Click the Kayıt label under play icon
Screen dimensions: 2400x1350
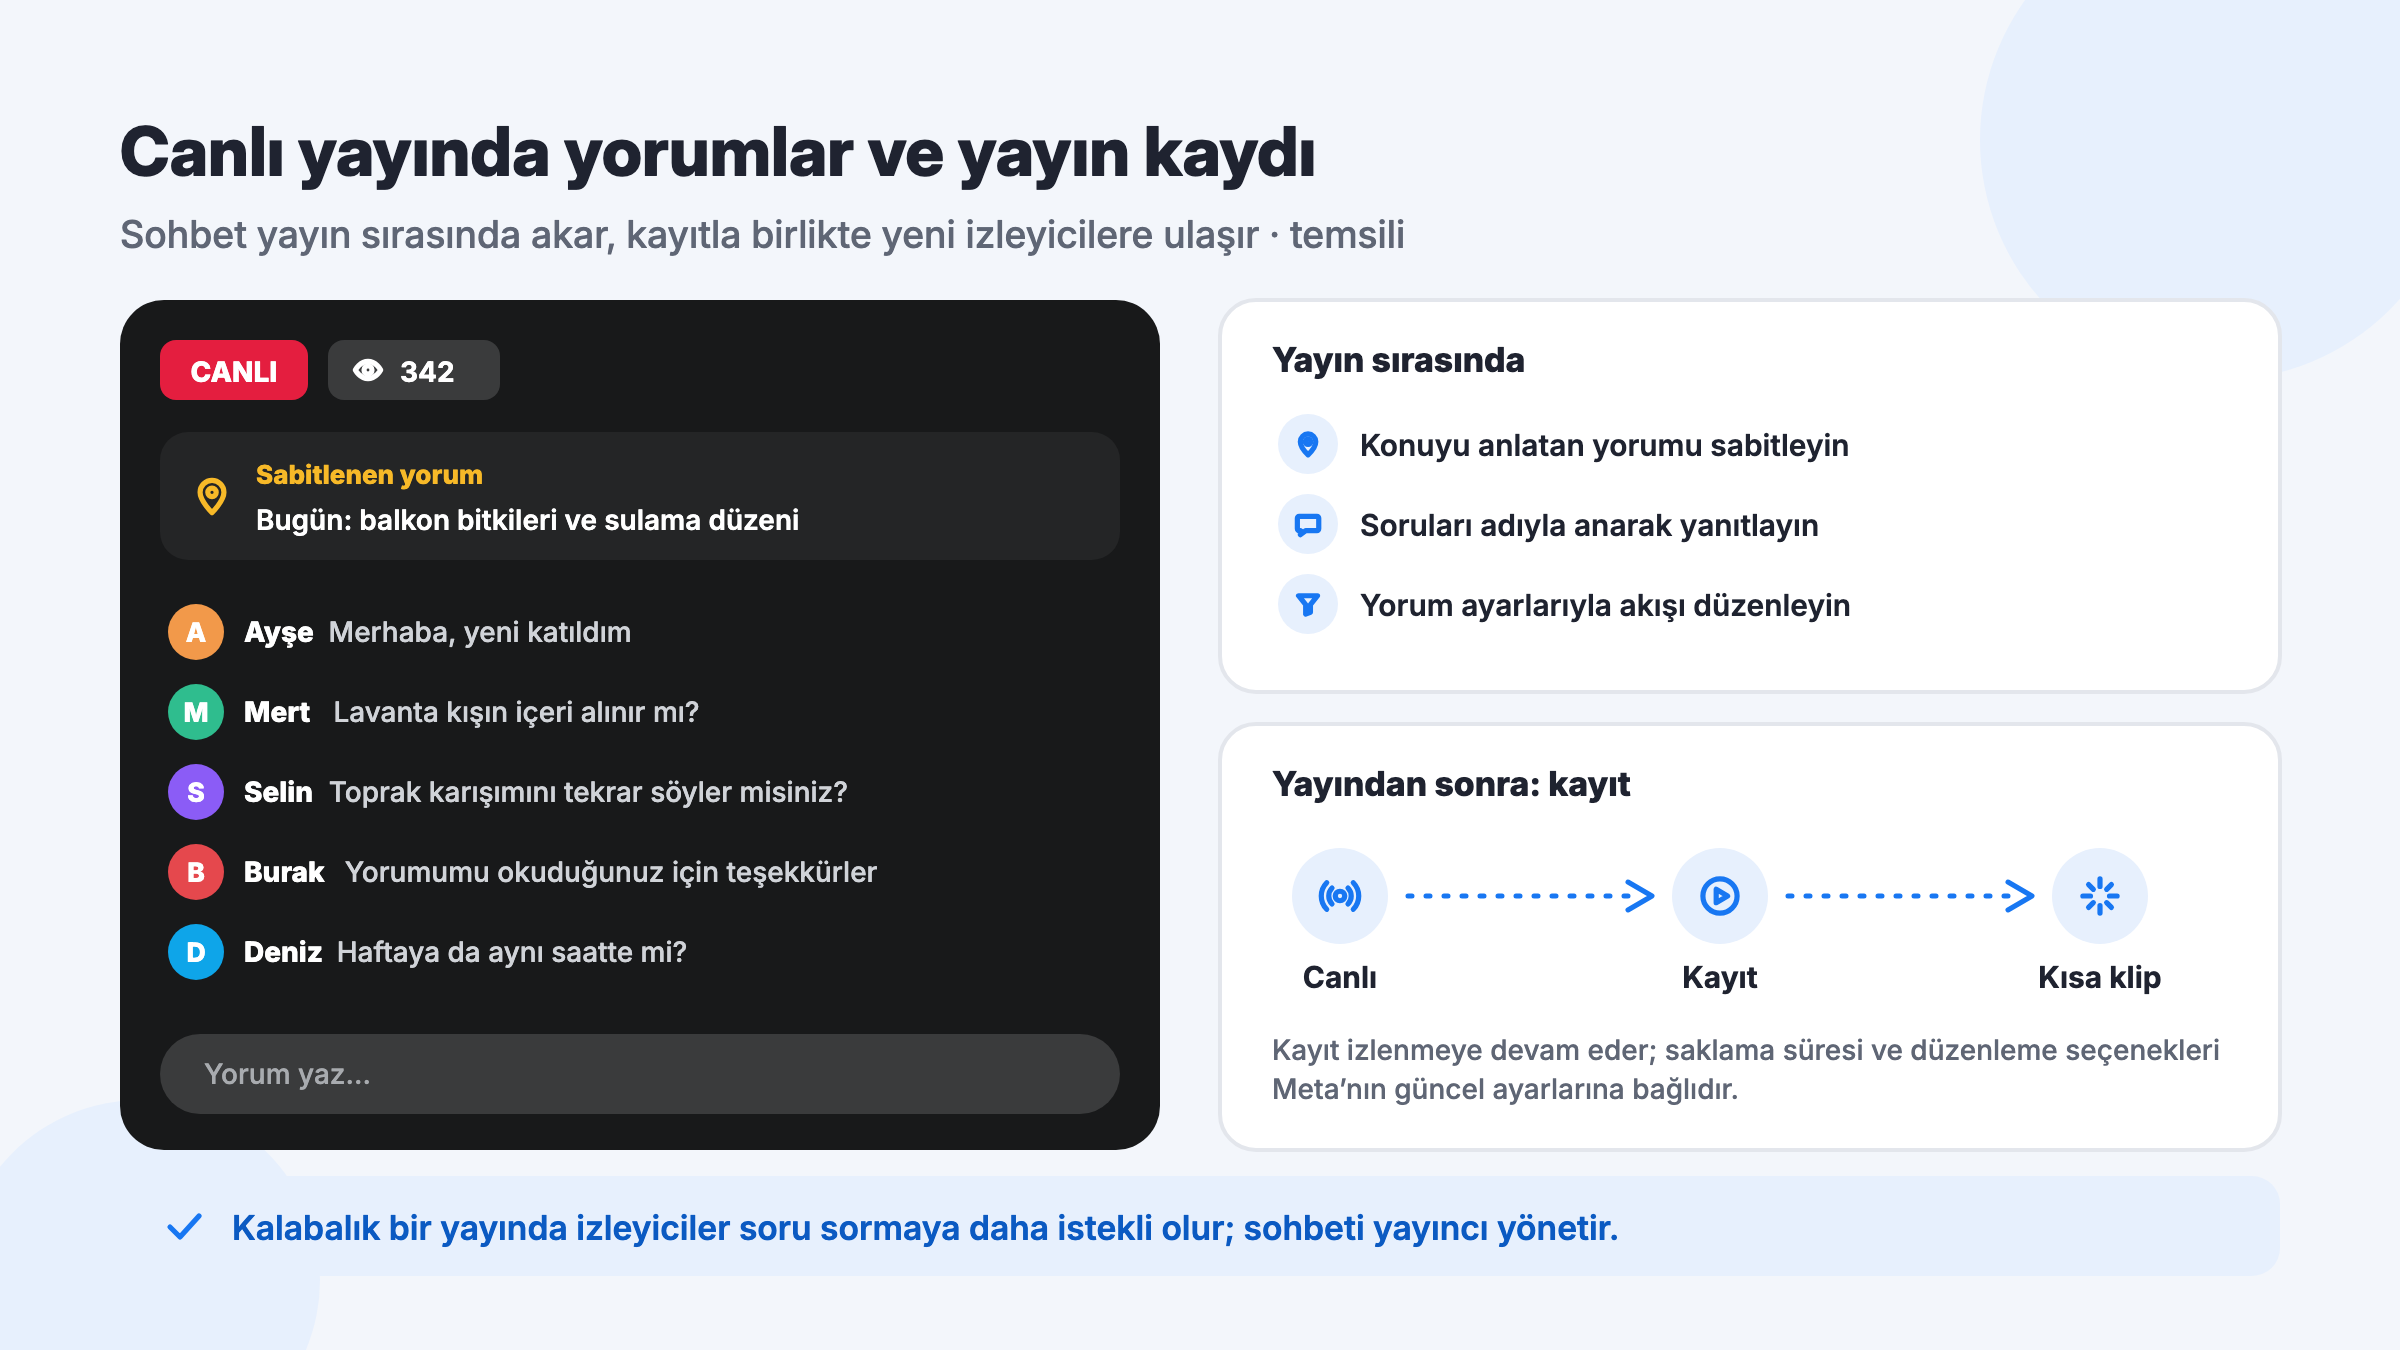coord(1720,977)
